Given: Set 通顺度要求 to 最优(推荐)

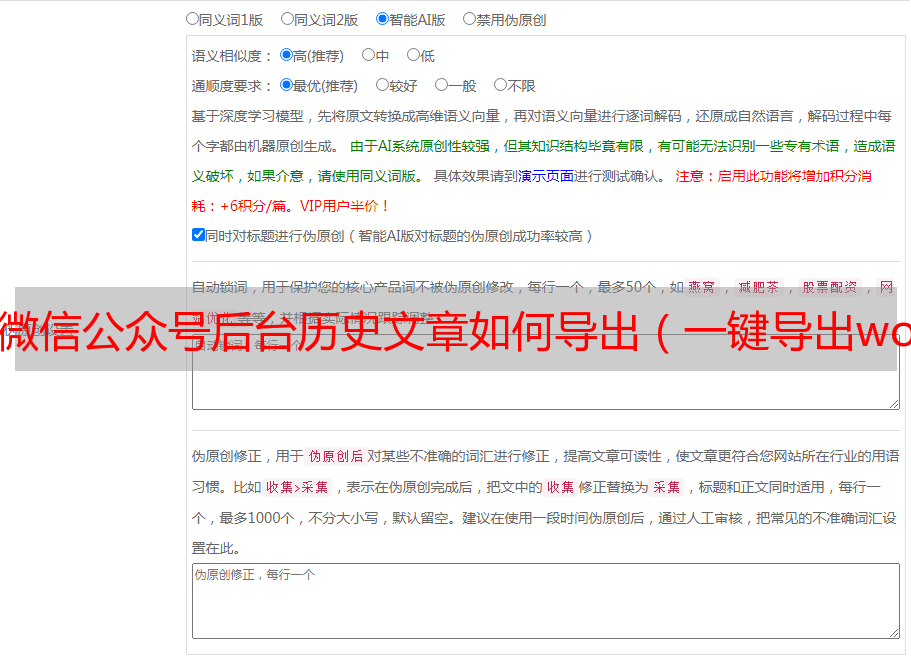Looking at the screenshot, I should click(286, 85).
